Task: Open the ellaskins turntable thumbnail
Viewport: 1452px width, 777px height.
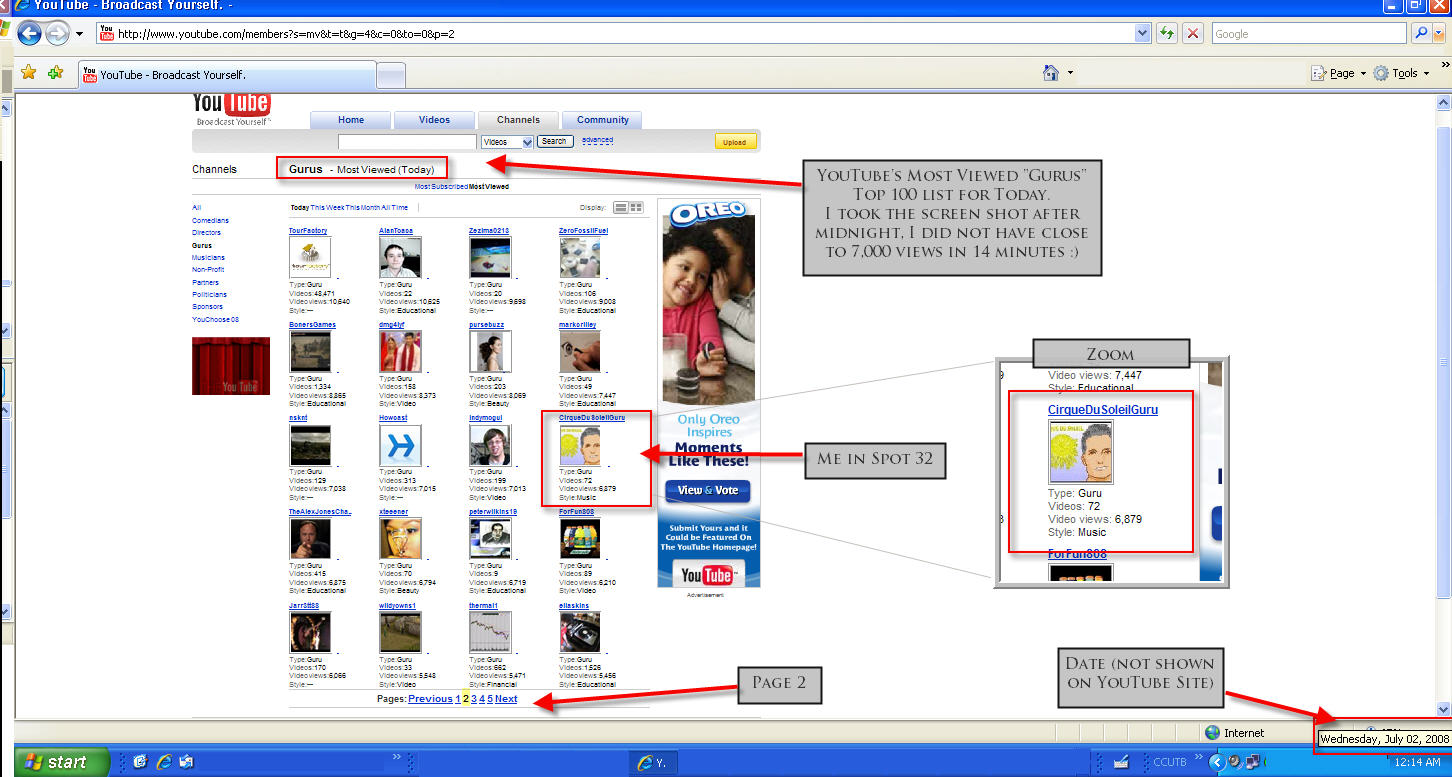Action: tap(580, 633)
